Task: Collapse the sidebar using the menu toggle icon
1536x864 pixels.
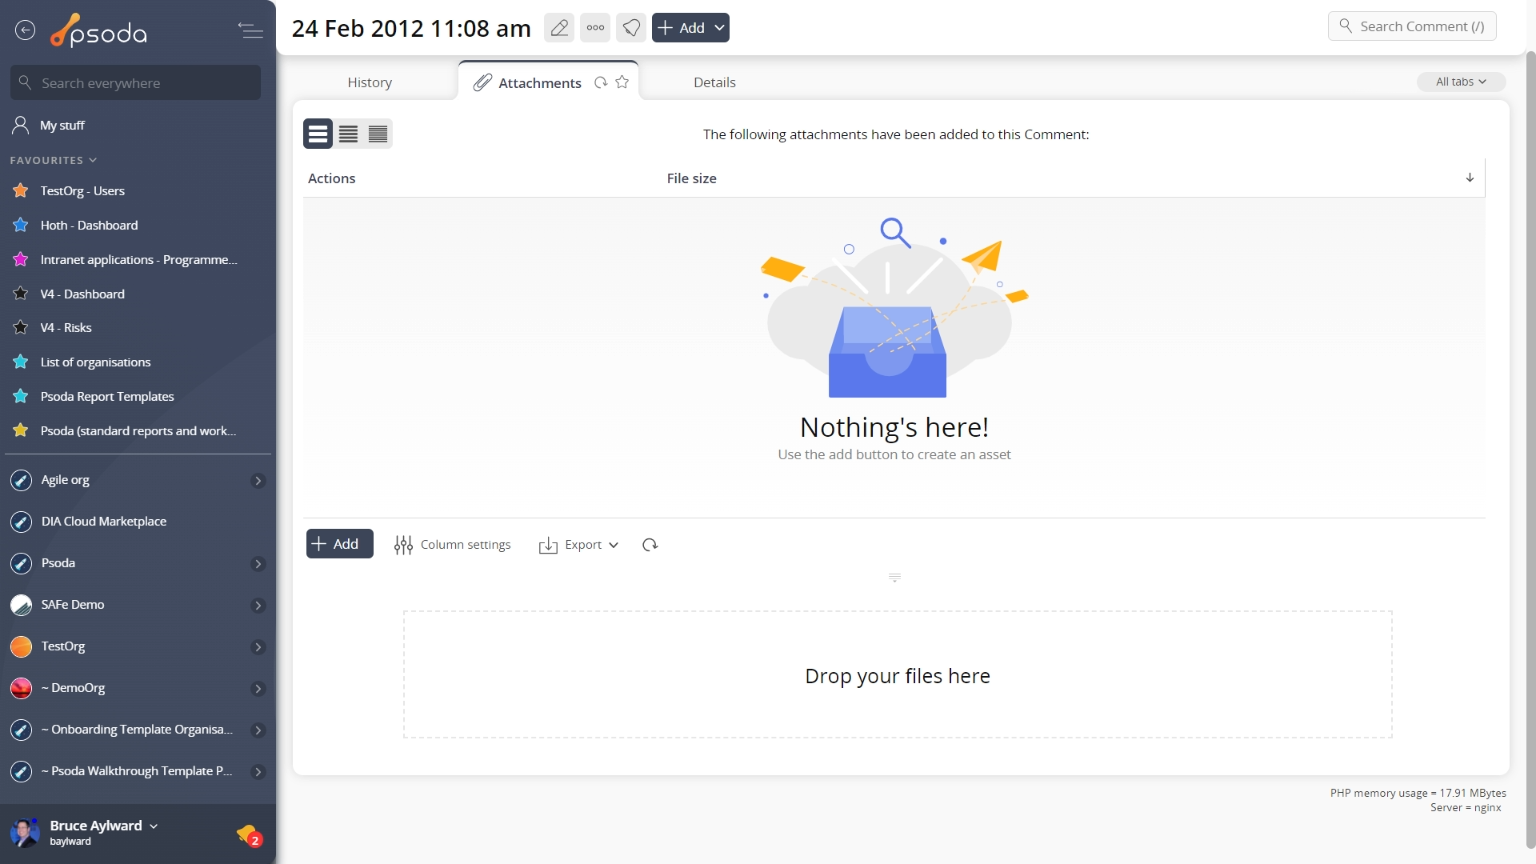Action: pyautogui.click(x=250, y=31)
